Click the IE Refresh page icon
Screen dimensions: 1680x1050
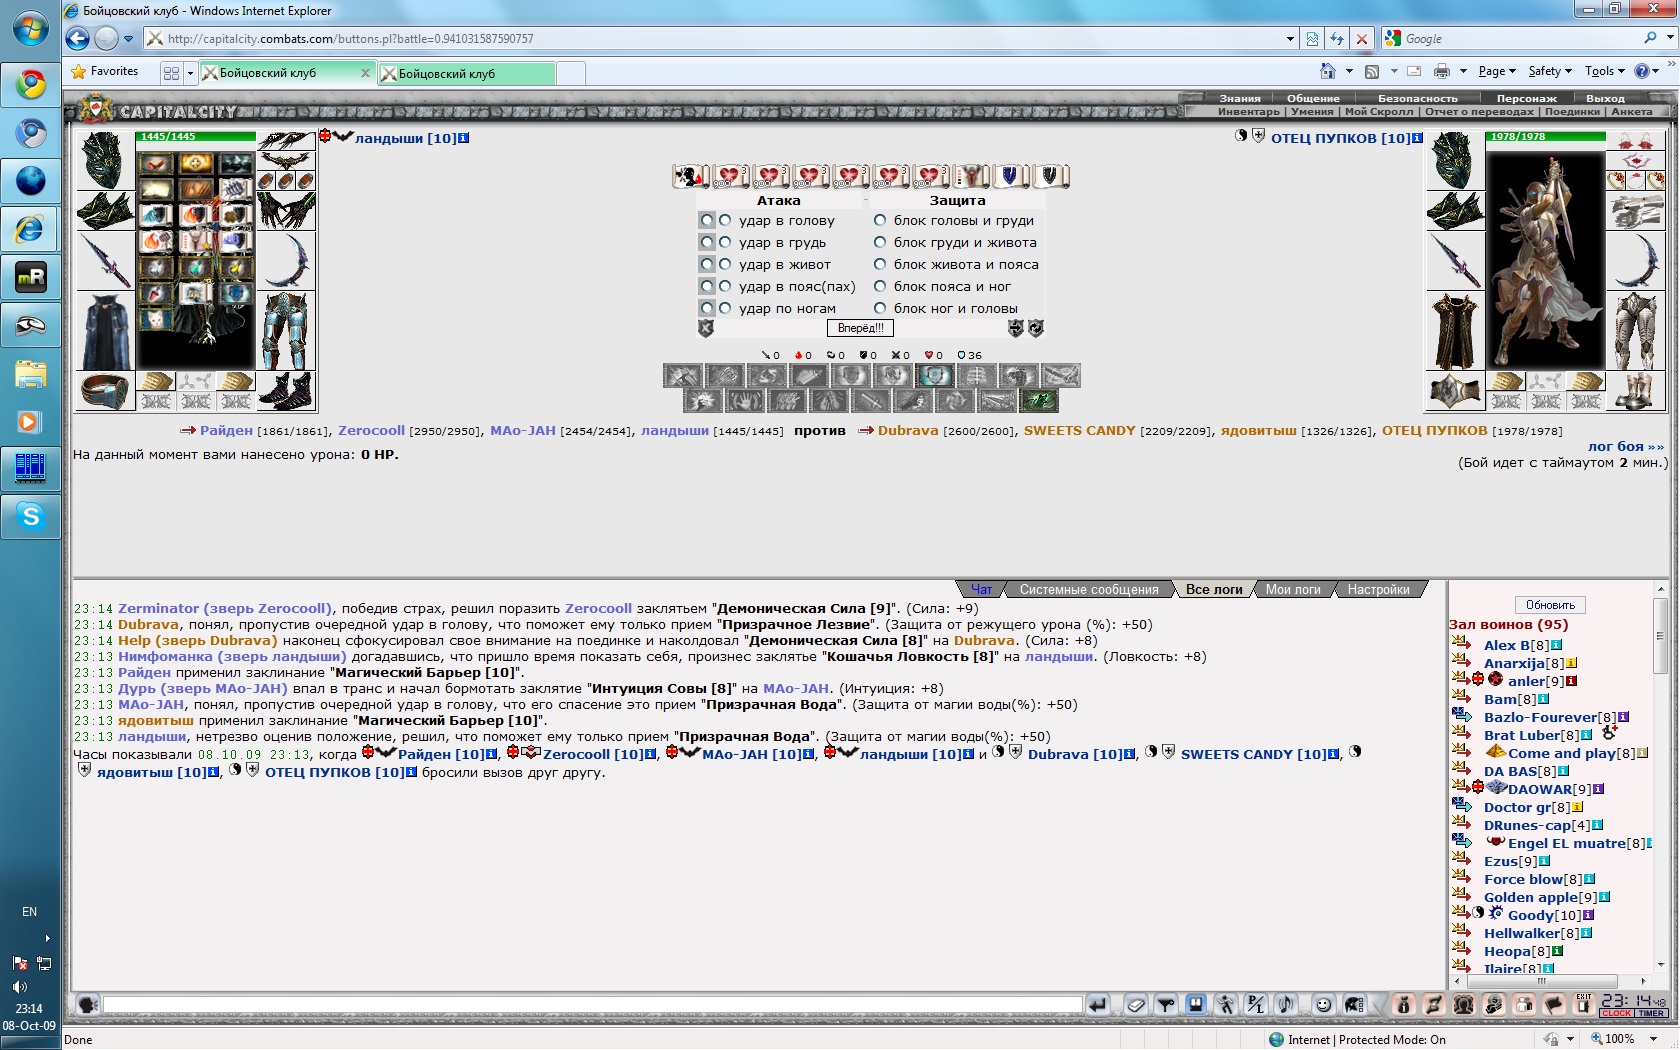pyautogui.click(x=1337, y=39)
